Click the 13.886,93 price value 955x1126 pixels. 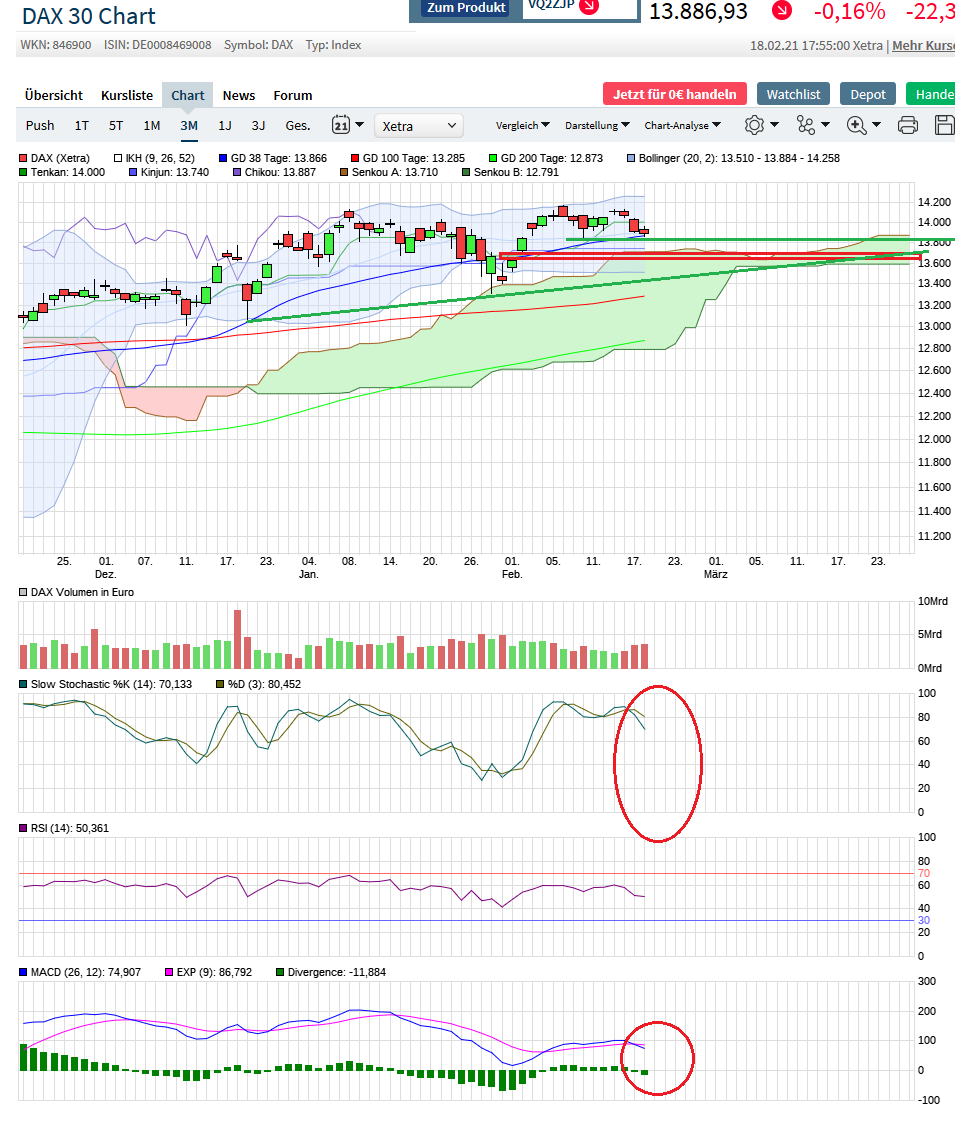click(699, 11)
